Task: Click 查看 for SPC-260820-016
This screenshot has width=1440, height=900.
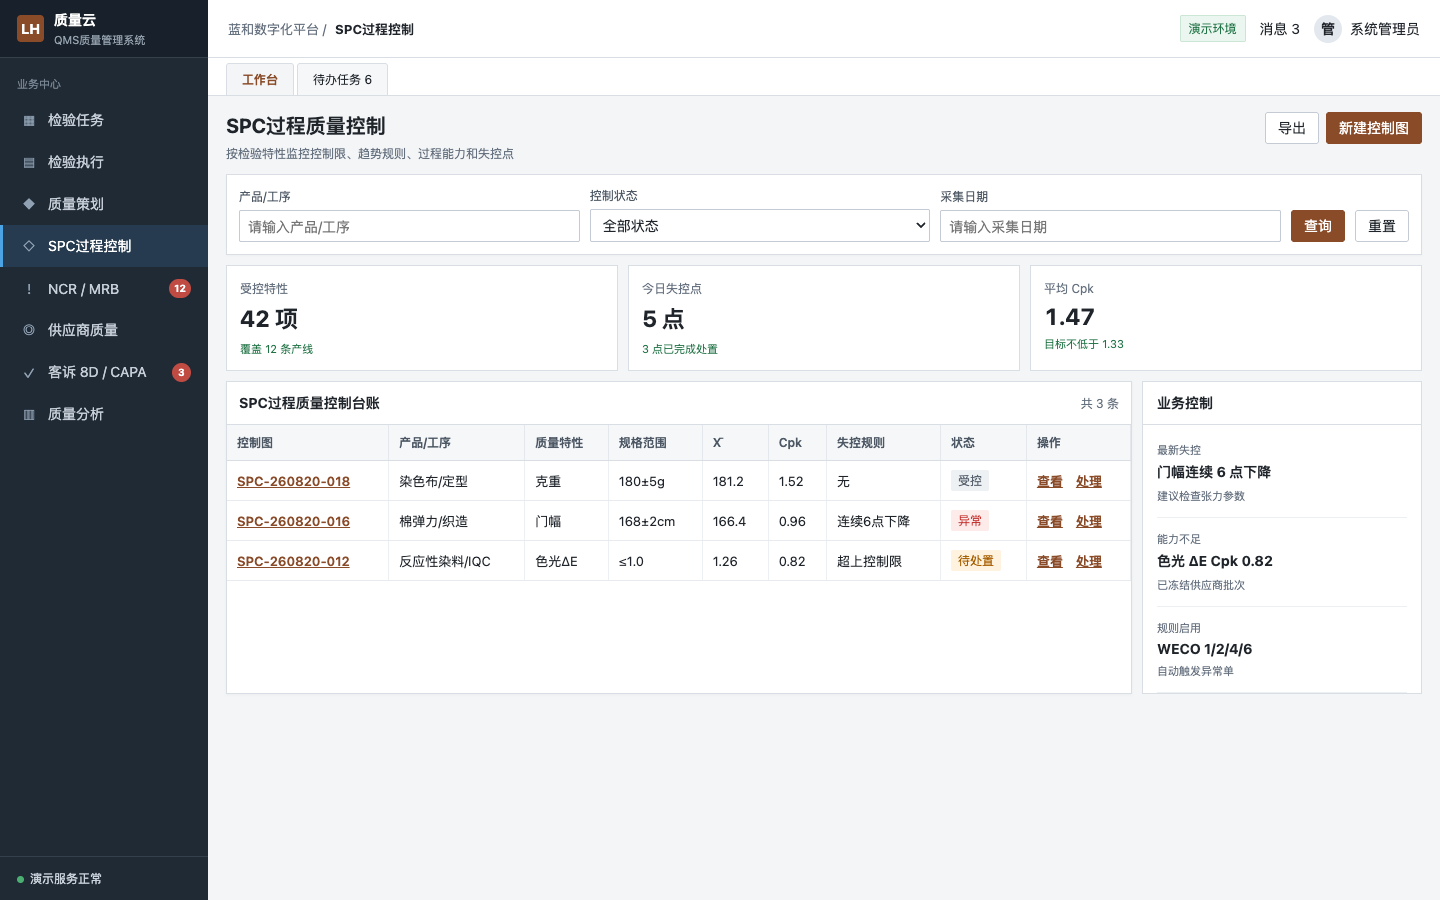Action: click(x=1050, y=521)
